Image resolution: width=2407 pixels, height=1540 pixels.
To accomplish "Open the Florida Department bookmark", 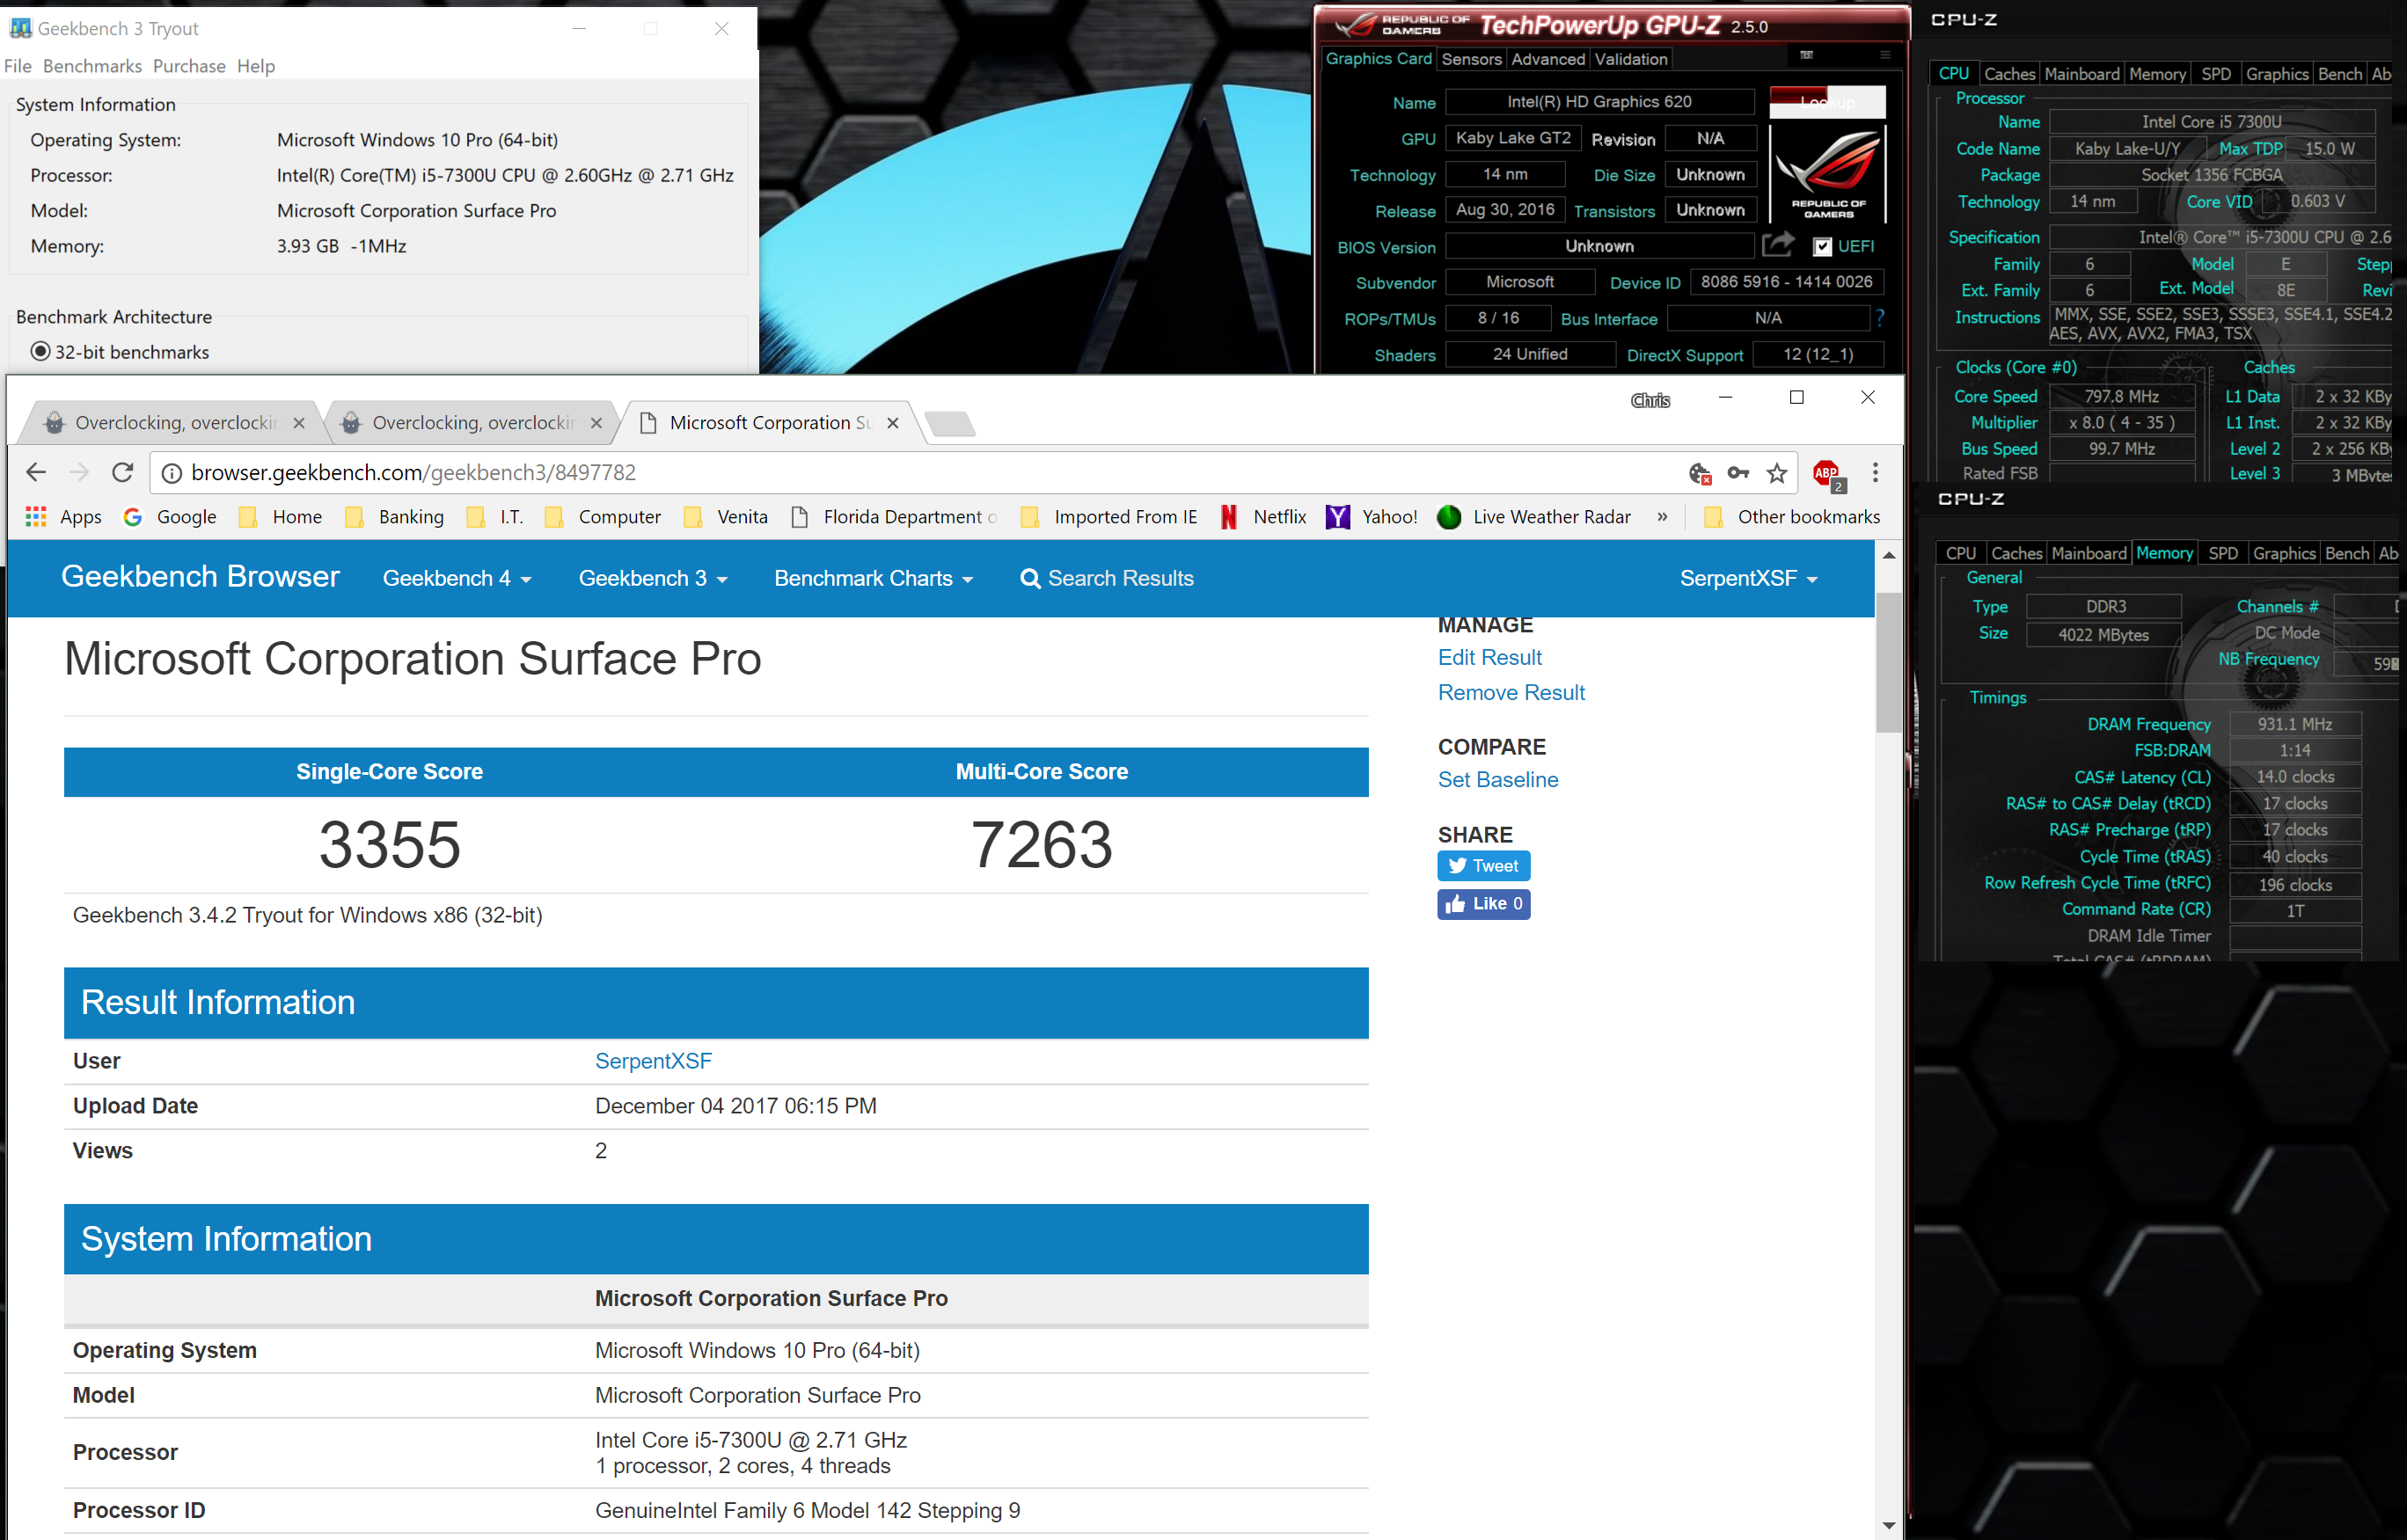I will [x=894, y=517].
